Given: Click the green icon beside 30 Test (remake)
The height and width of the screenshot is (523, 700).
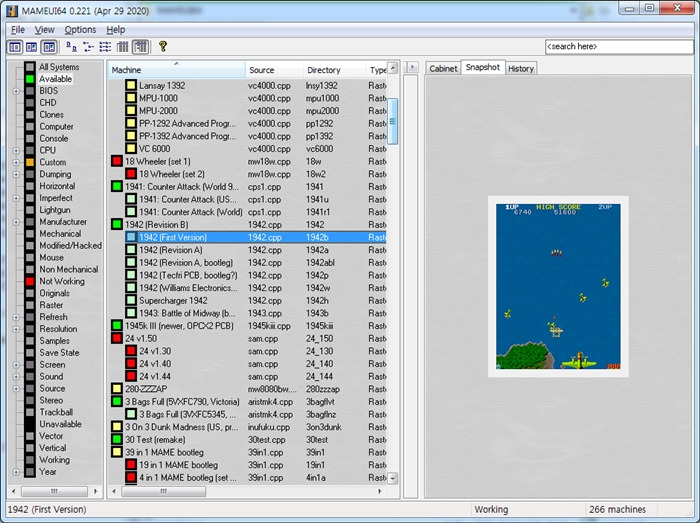Looking at the screenshot, I should (117, 439).
